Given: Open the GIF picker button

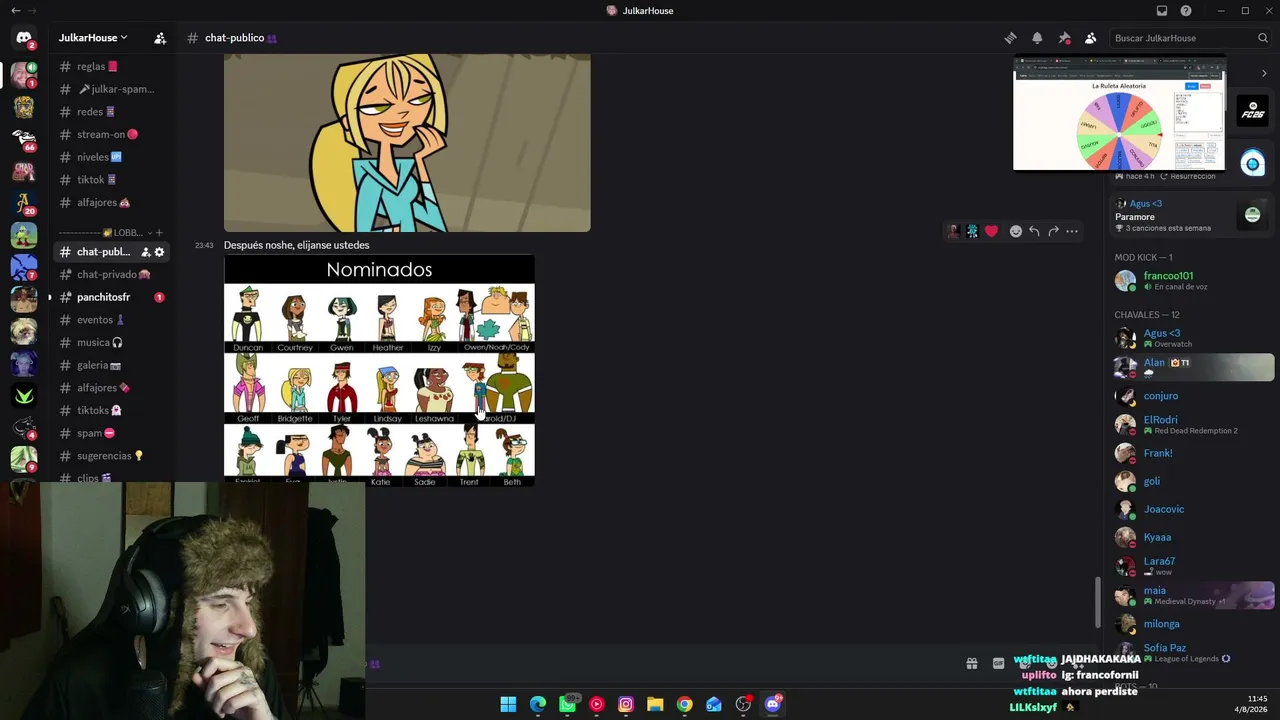Looking at the screenshot, I should [x=998, y=663].
